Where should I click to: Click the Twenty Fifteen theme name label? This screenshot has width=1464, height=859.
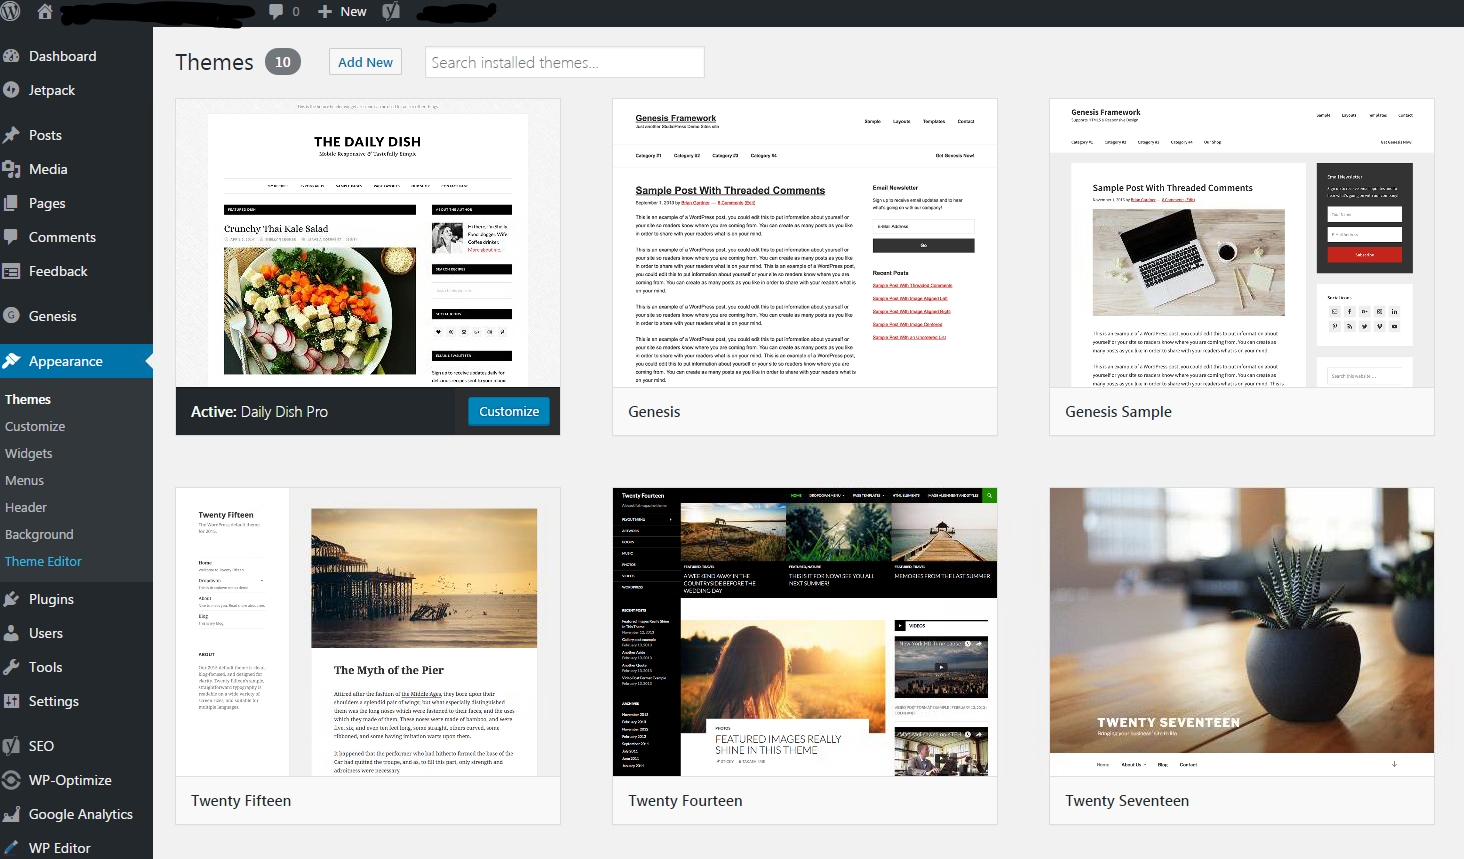point(241,801)
